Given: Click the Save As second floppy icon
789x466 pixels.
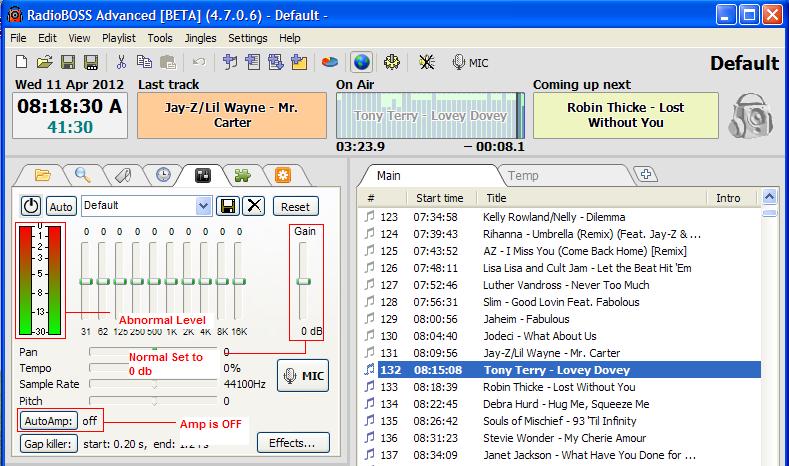Looking at the screenshot, I should pyautogui.click(x=91, y=62).
